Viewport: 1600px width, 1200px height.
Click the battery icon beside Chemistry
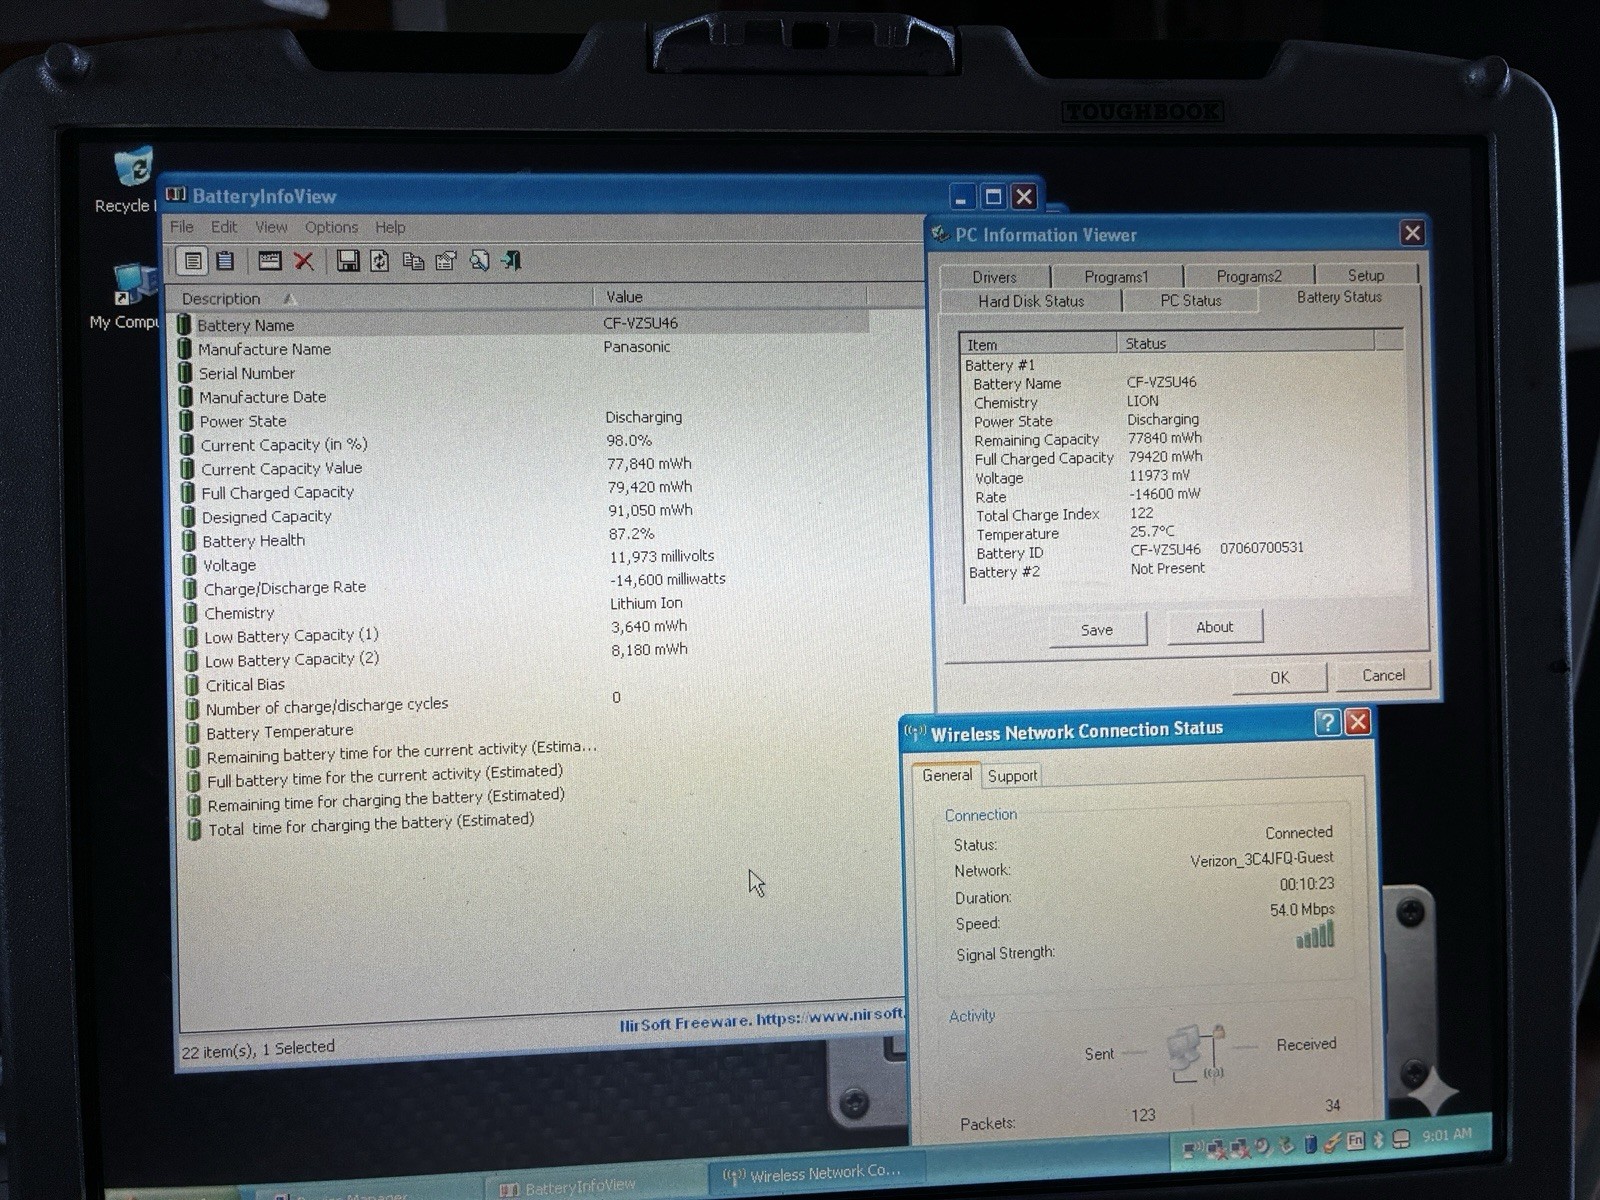coord(190,613)
